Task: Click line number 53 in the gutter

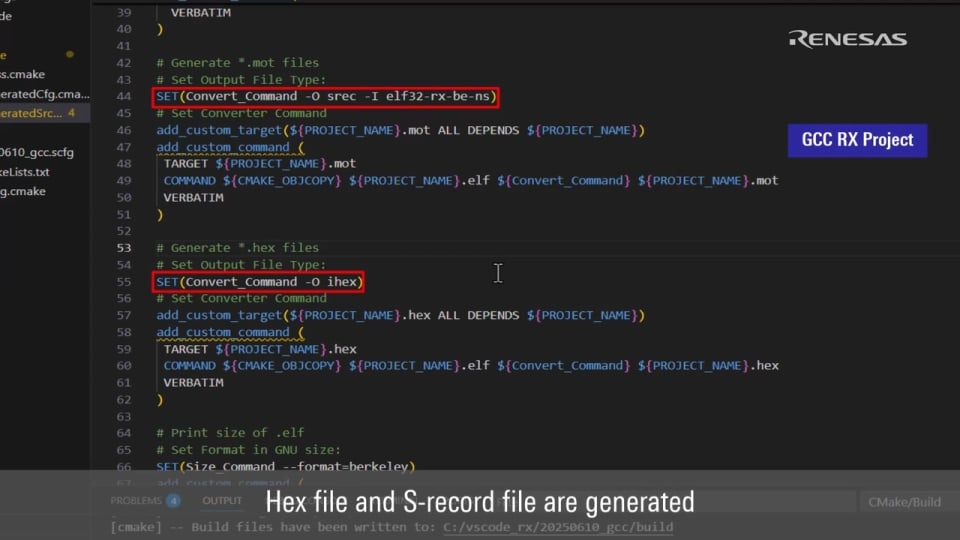Action: [124, 248]
